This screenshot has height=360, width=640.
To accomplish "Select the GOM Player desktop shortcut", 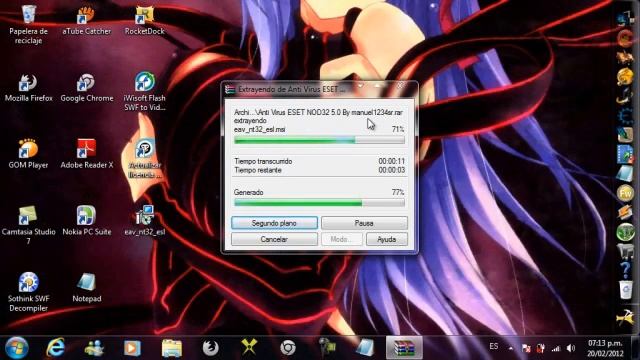I will click(x=28, y=154).
